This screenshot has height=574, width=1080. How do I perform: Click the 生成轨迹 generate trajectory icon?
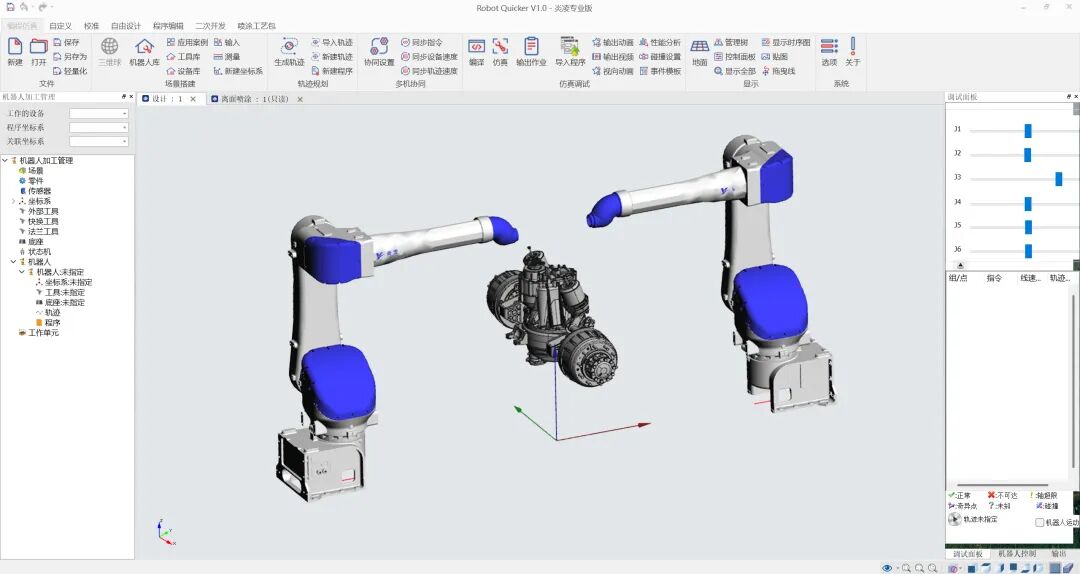pos(289,47)
